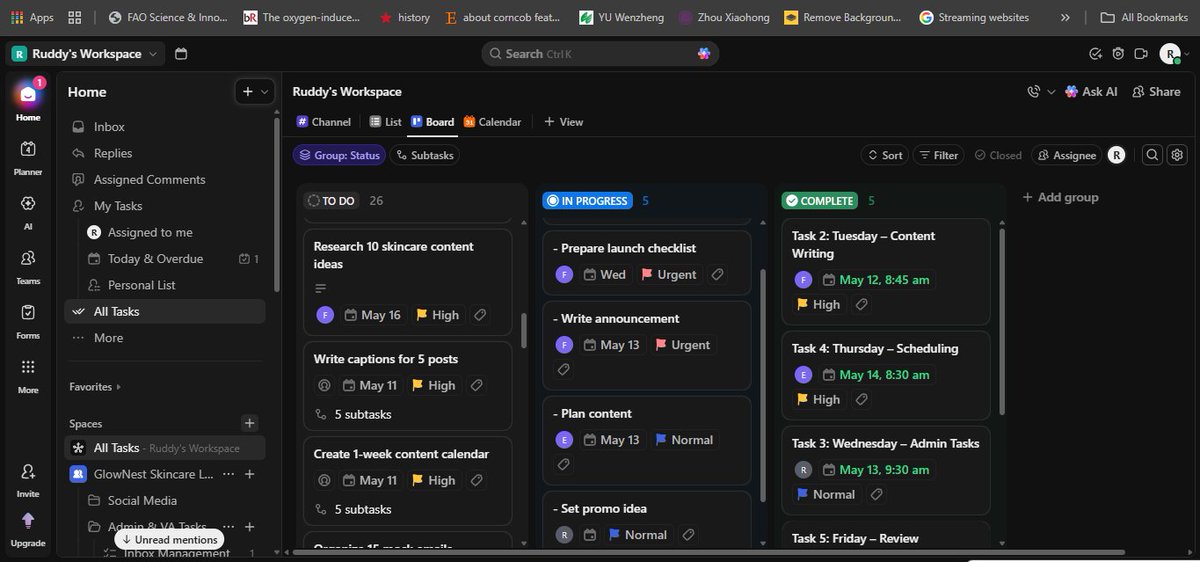
Task: Click tag icon on Prepare launch checklist card
Action: [x=717, y=274]
